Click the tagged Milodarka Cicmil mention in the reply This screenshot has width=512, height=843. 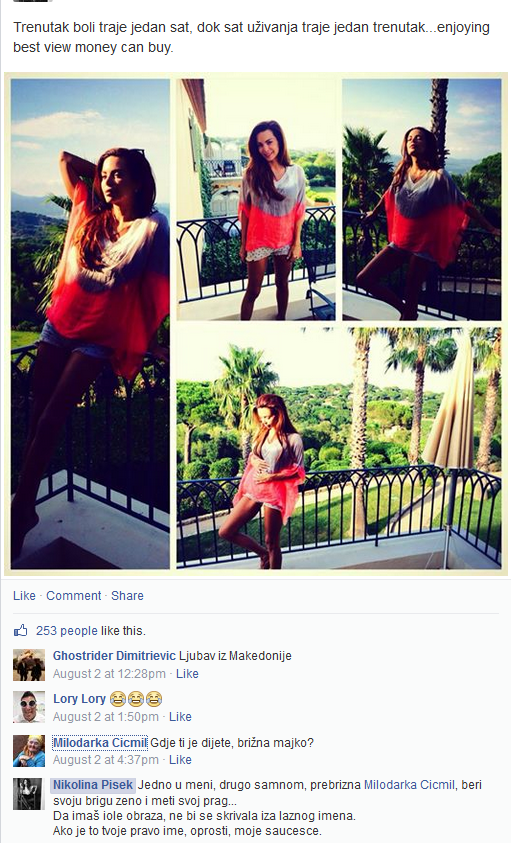coord(409,785)
